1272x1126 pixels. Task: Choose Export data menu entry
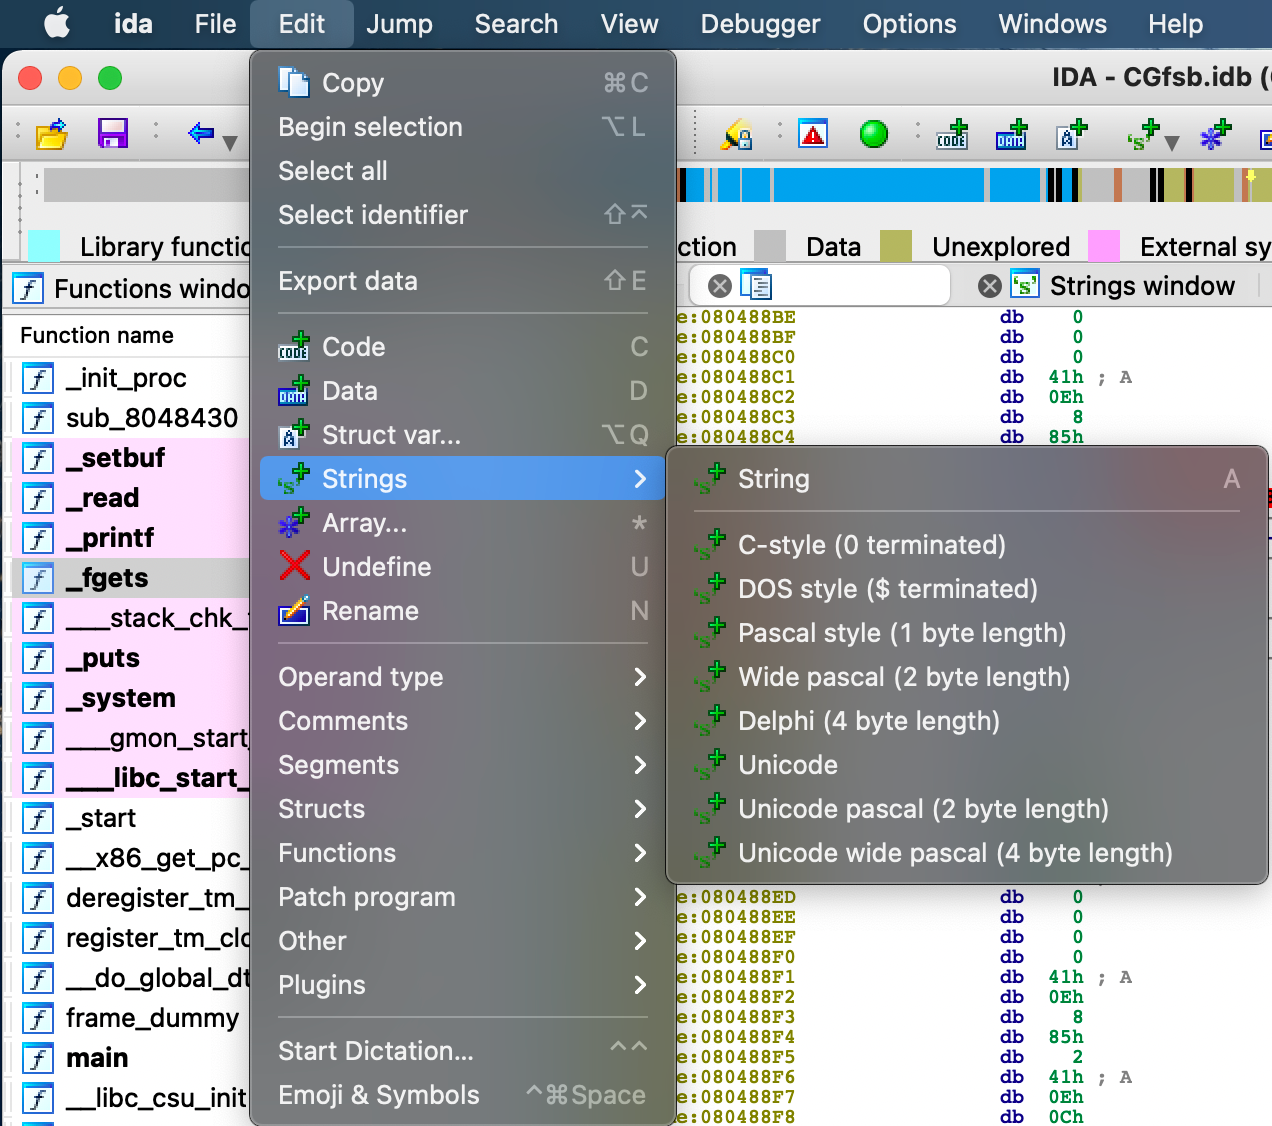click(463, 281)
